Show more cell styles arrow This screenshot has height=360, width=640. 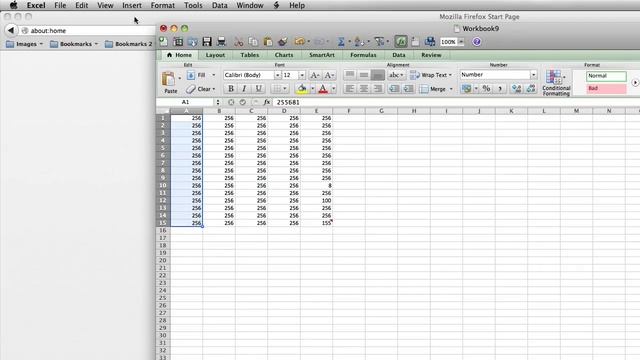point(635,82)
